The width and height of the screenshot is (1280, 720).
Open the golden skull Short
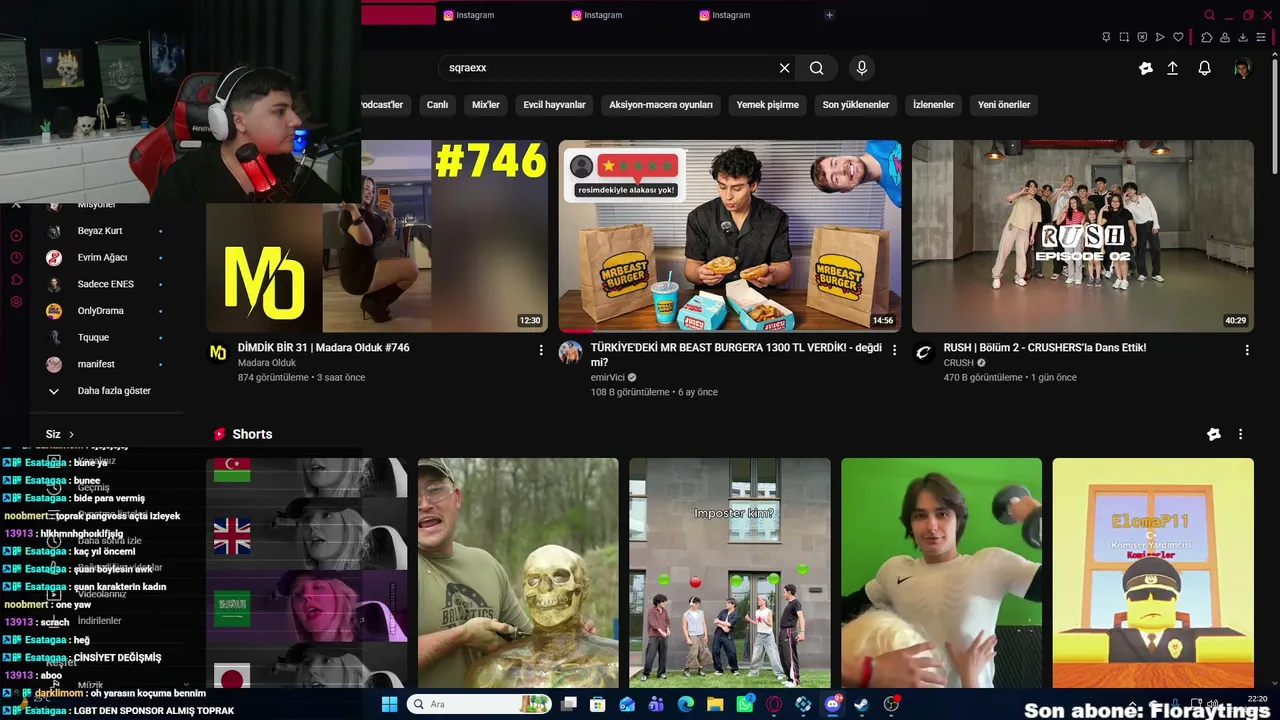pos(518,573)
